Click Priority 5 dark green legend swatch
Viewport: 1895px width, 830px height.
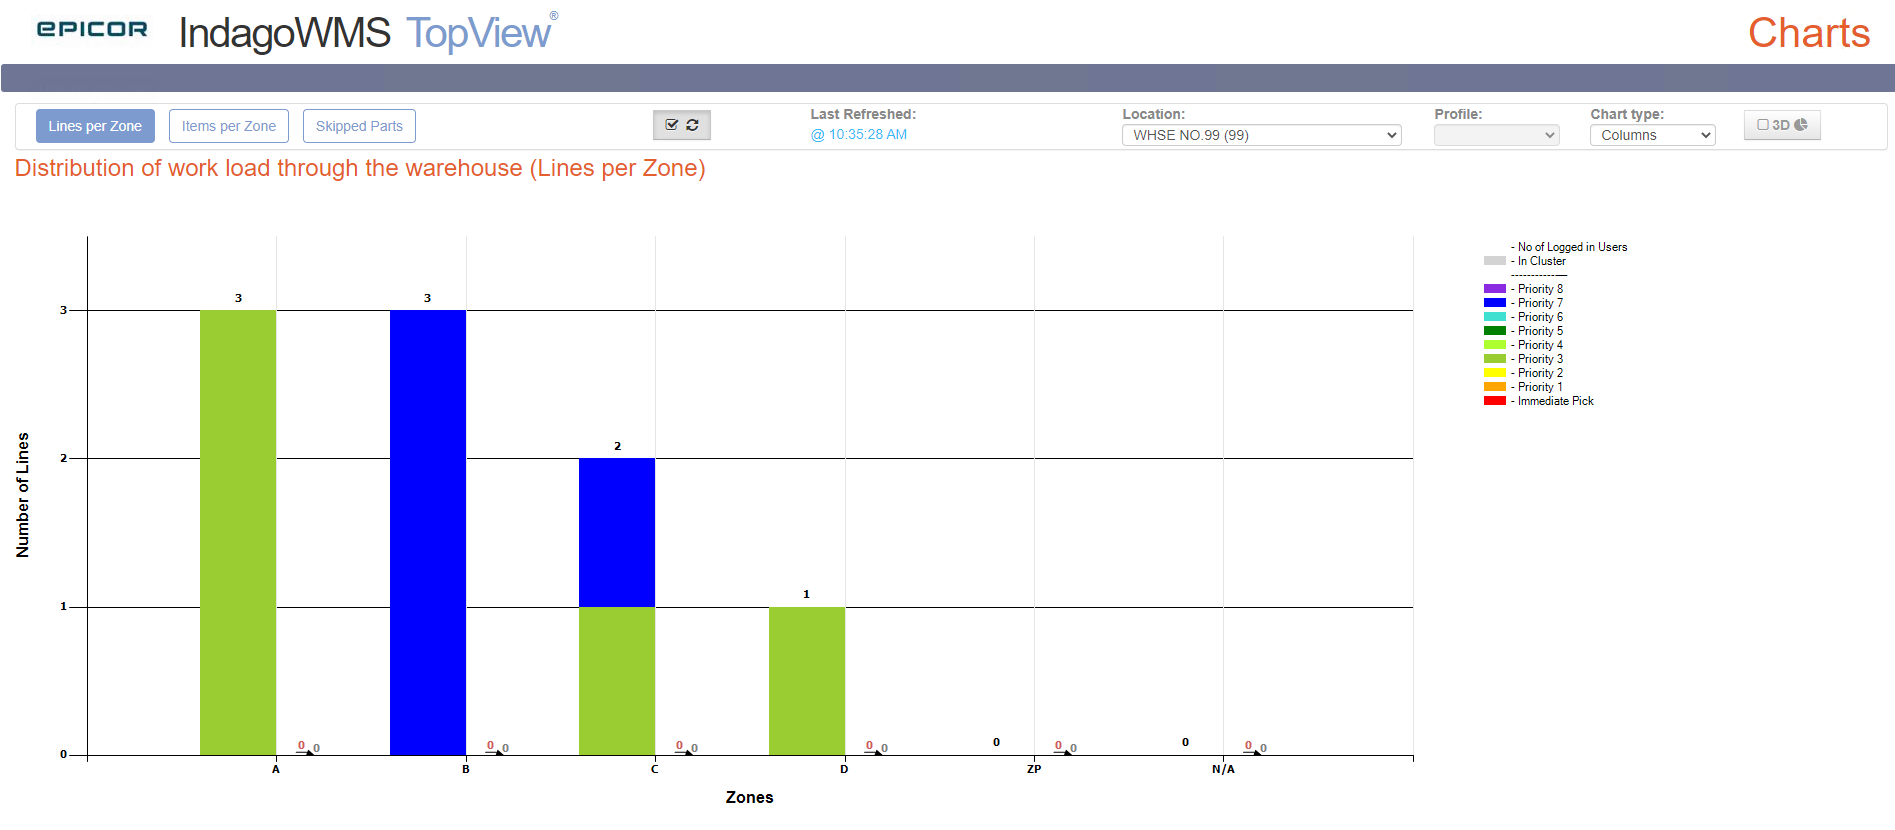[1495, 331]
